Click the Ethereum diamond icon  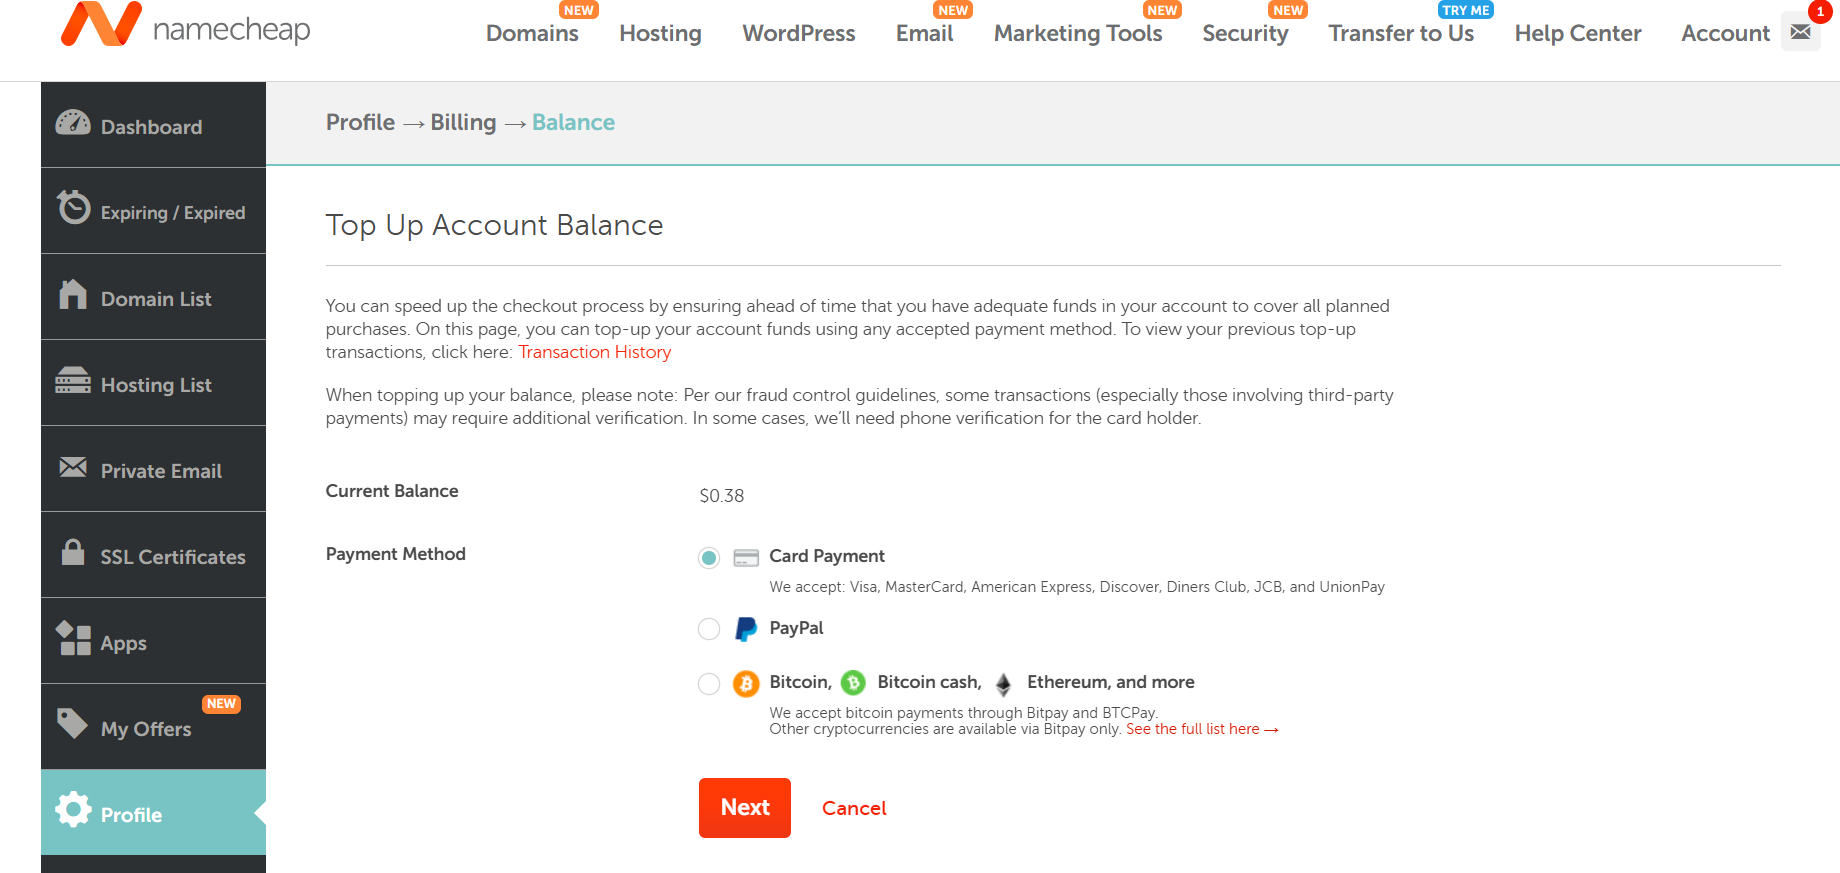(1003, 684)
